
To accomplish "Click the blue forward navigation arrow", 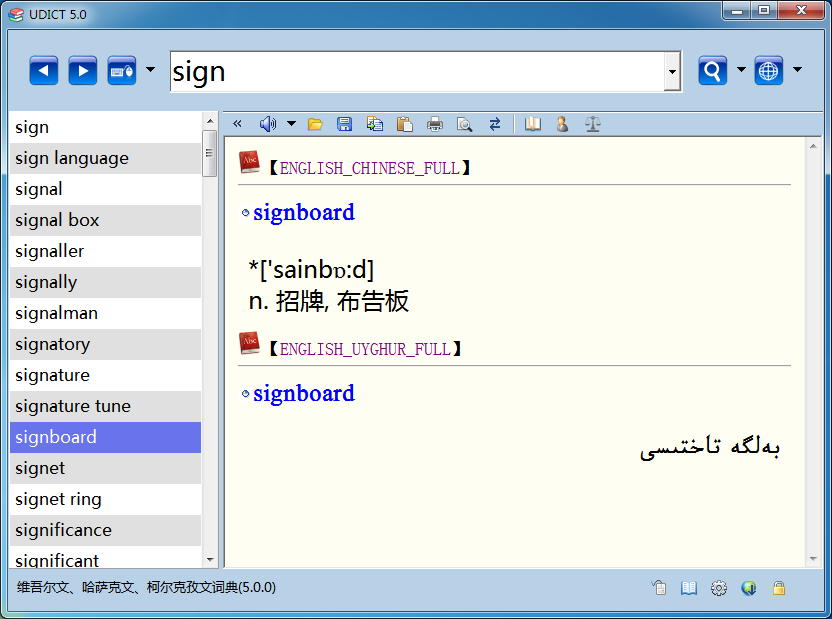I will (83, 71).
